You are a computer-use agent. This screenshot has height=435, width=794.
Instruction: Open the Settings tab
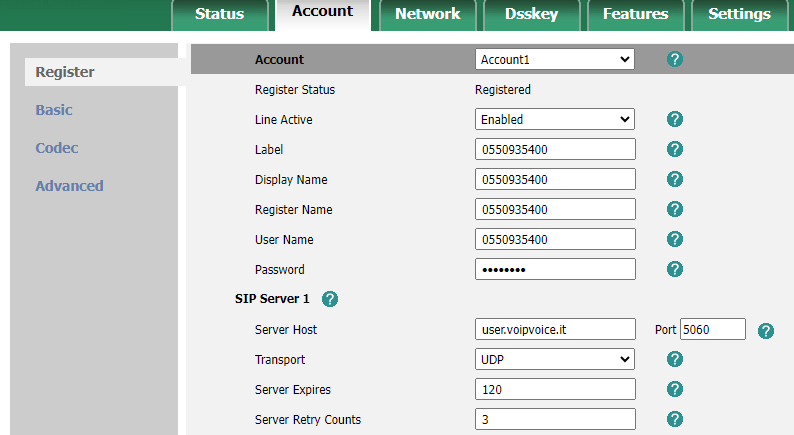pos(739,15)
